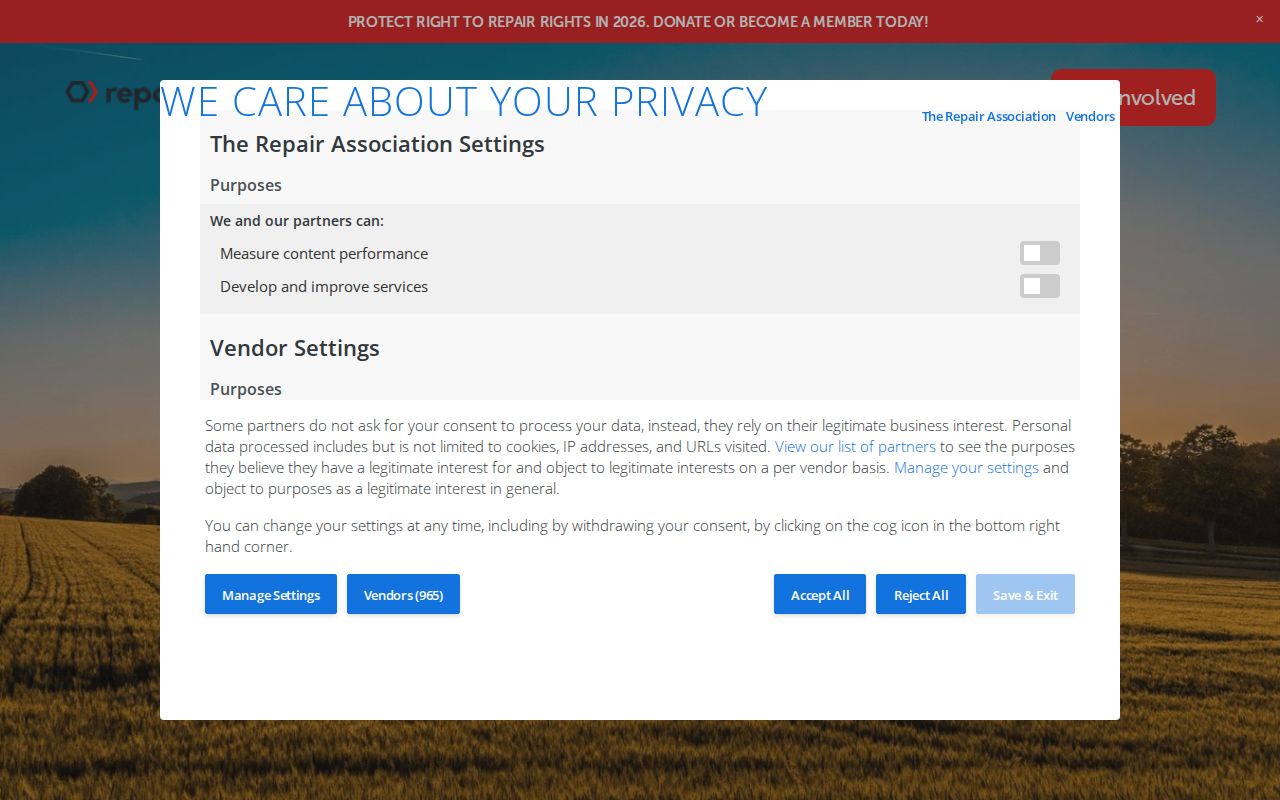Accept all privacy purposes

[x=819, y=594]
